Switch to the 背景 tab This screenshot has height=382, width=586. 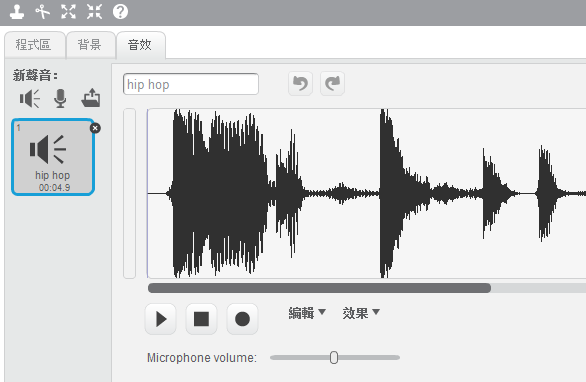tap(90, 45)
